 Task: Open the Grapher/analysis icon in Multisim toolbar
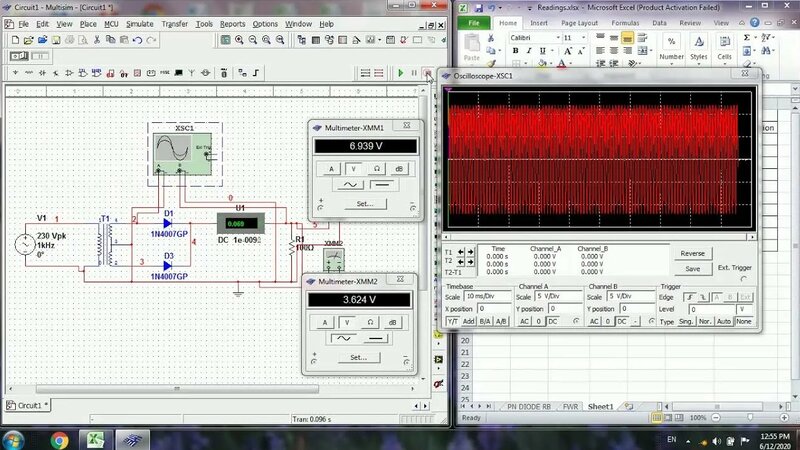pos(370,40)
